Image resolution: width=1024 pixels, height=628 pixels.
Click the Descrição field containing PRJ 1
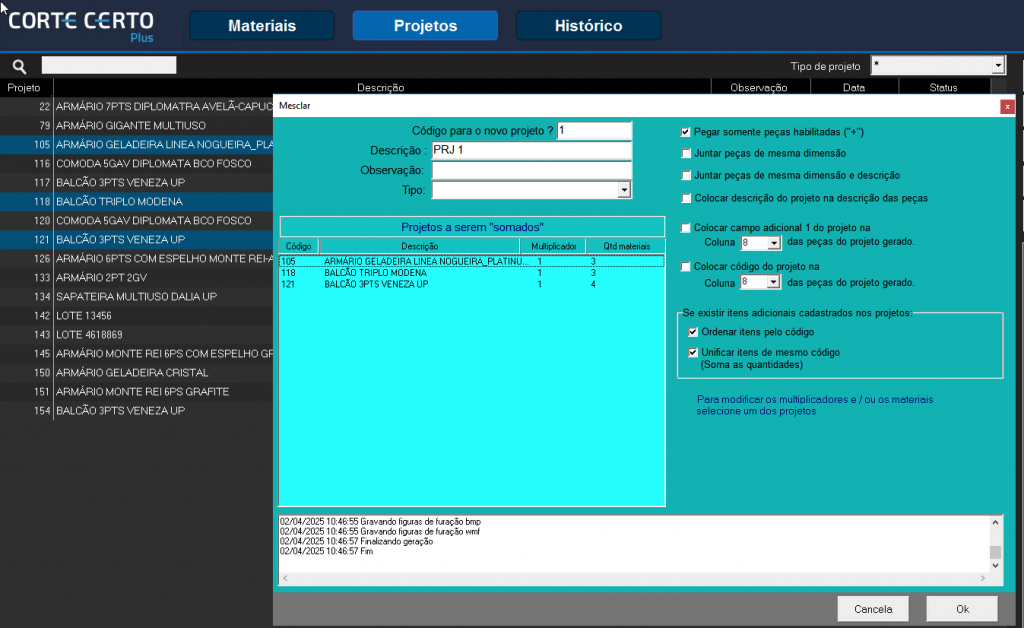(532, 150)
